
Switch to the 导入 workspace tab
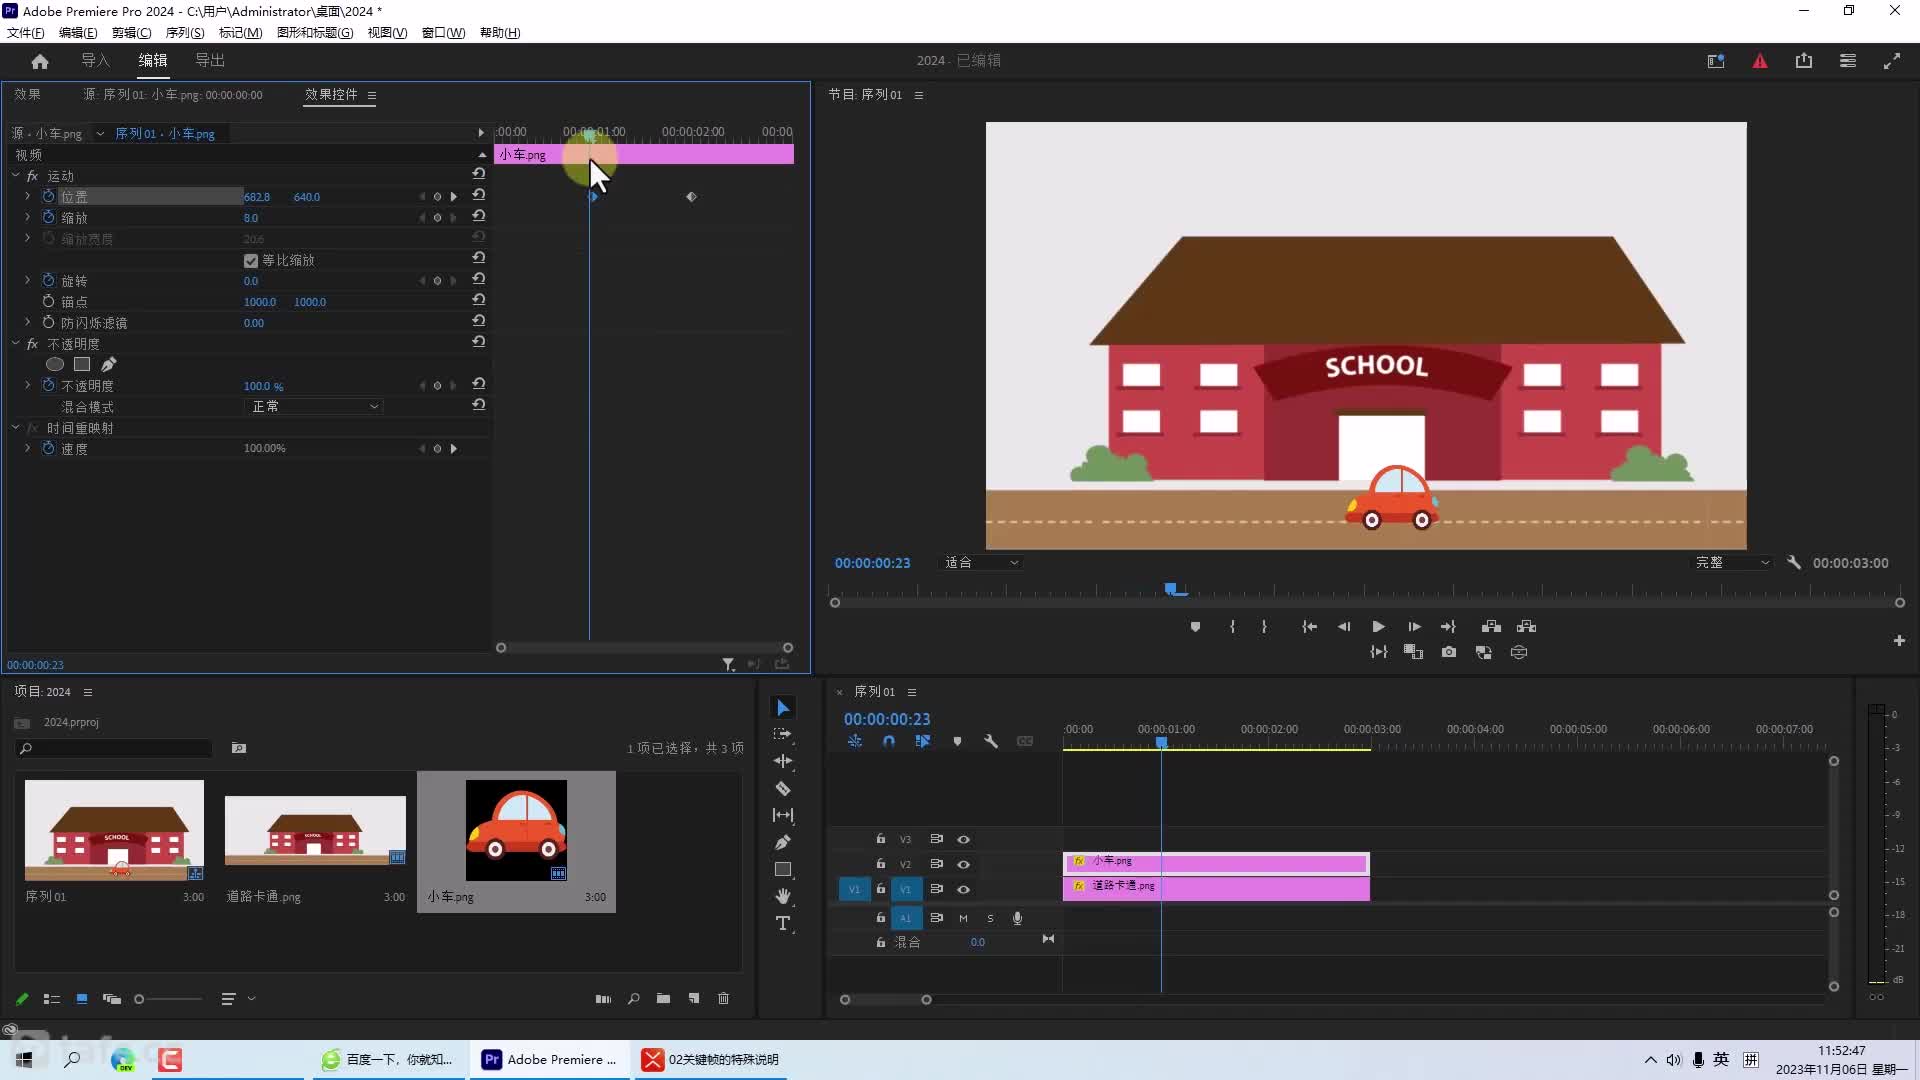pyautogui.click(x=96, y=61)
